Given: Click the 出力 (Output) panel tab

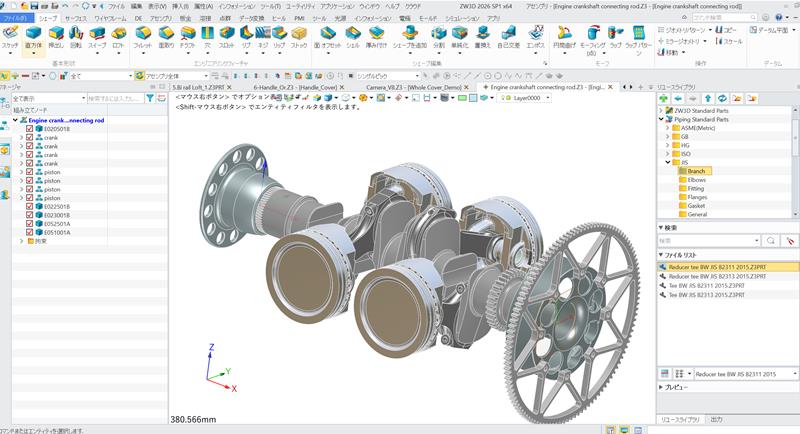Looking at the screenshot, I should pyautogui.click(x=716, y=419).
